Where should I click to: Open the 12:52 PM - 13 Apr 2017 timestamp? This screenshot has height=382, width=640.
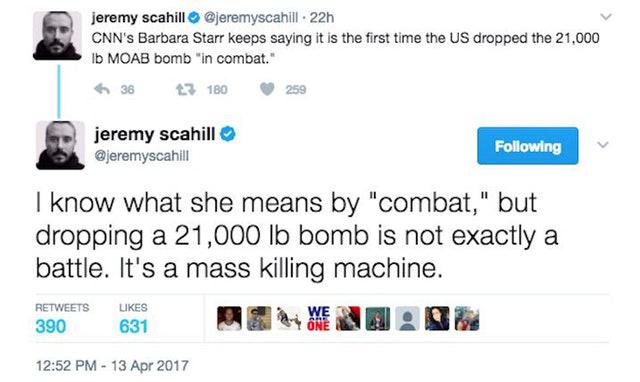click(112, 365)
